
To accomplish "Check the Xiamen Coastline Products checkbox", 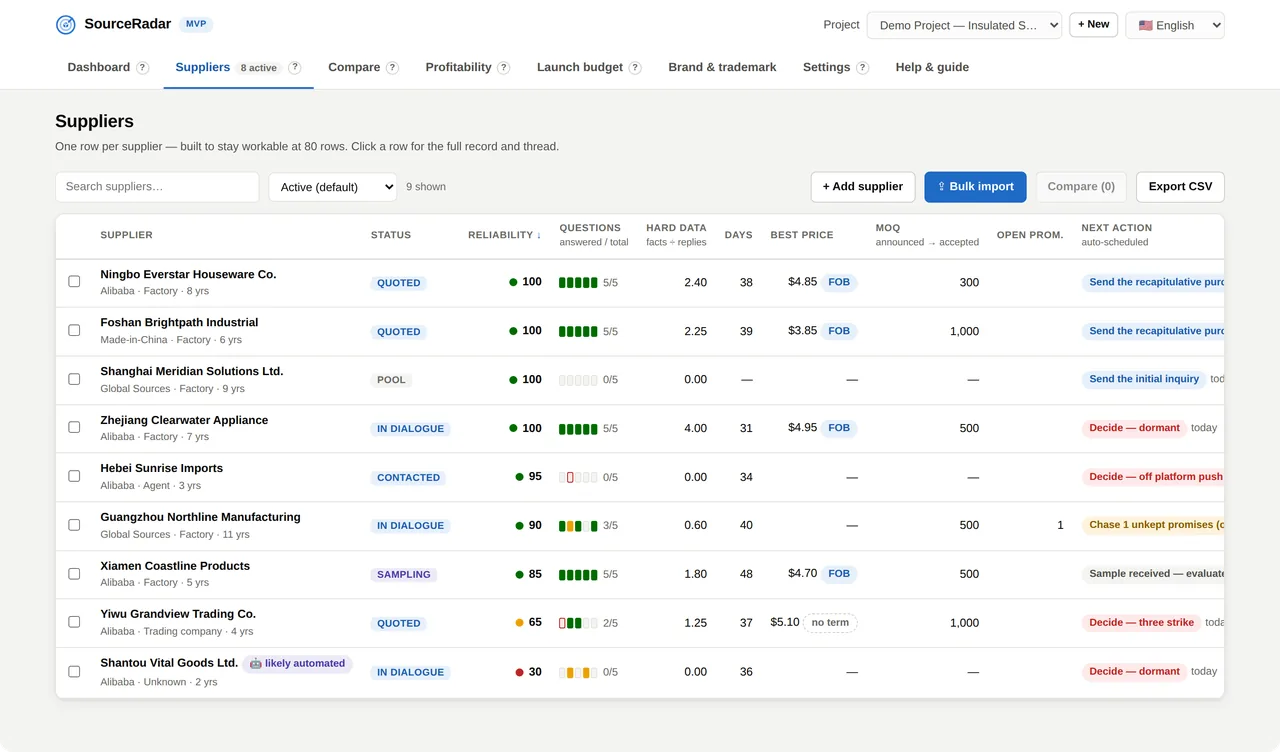I will pyautogui.click(x=74, y=574).
